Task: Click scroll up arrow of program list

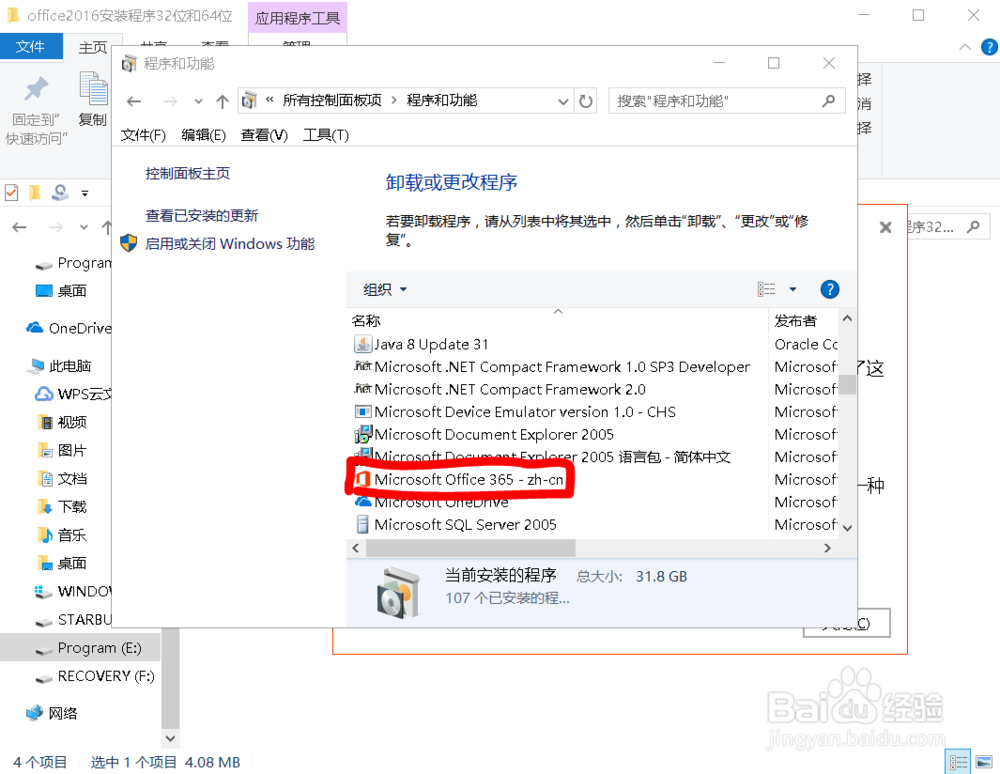Action: tap(847, 318)
